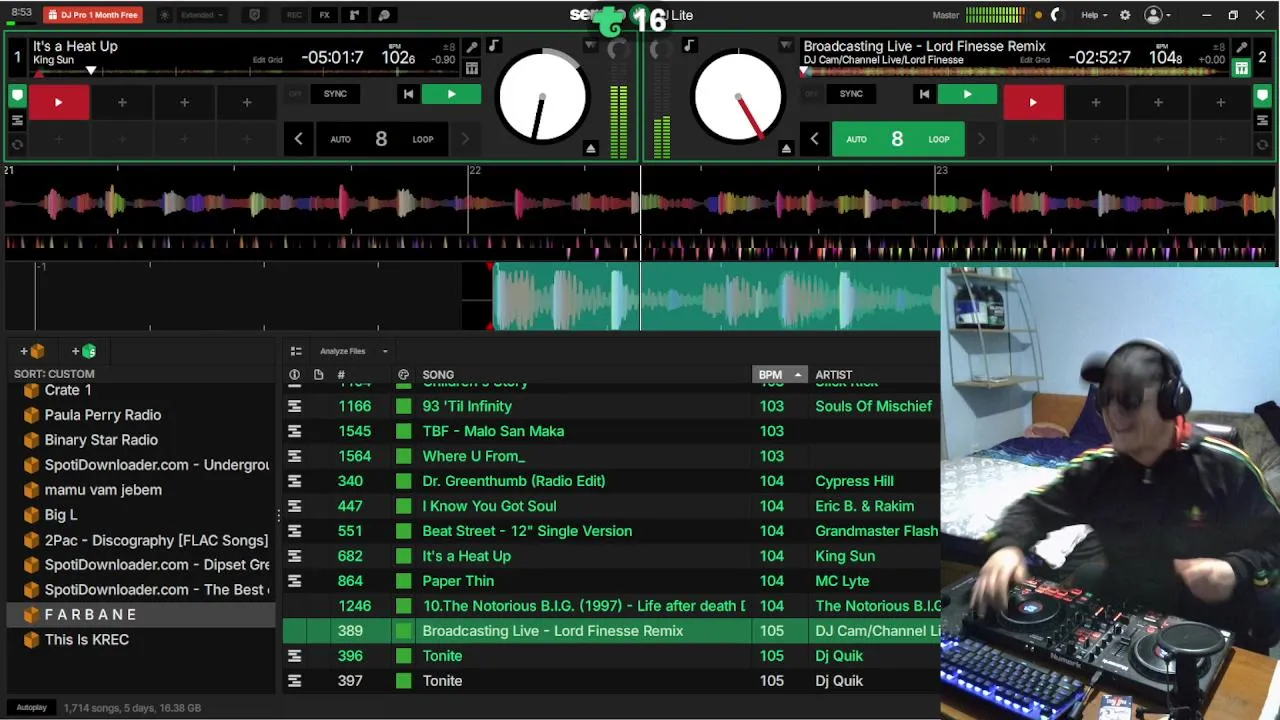Image resolution: width=1280 pixels, height=720 pixels.
Task: Turn sync OFF on deck 1
Action: click(295, 94)
